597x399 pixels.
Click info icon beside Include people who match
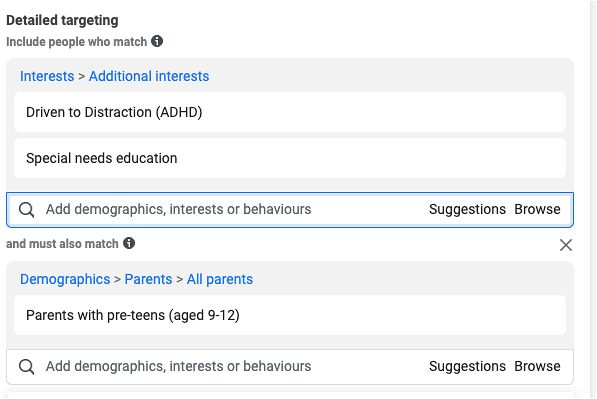(157, 41)
